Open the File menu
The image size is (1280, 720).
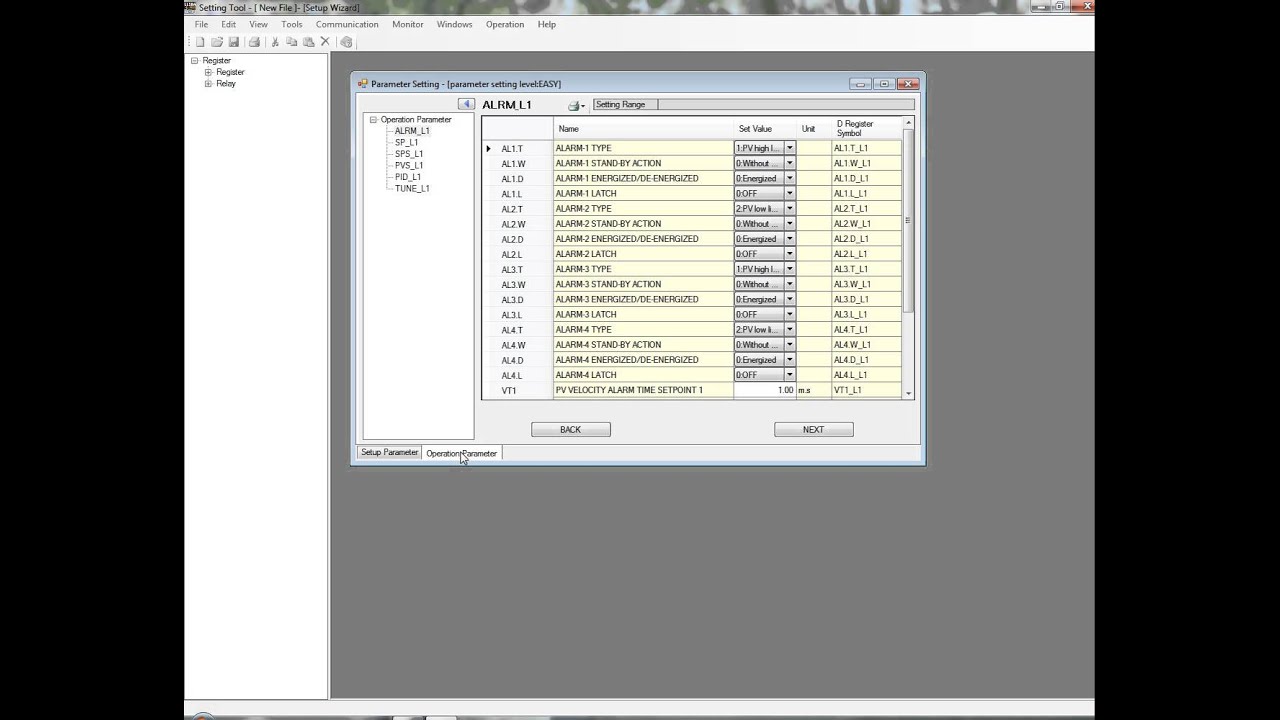click(x=201, y=24)
